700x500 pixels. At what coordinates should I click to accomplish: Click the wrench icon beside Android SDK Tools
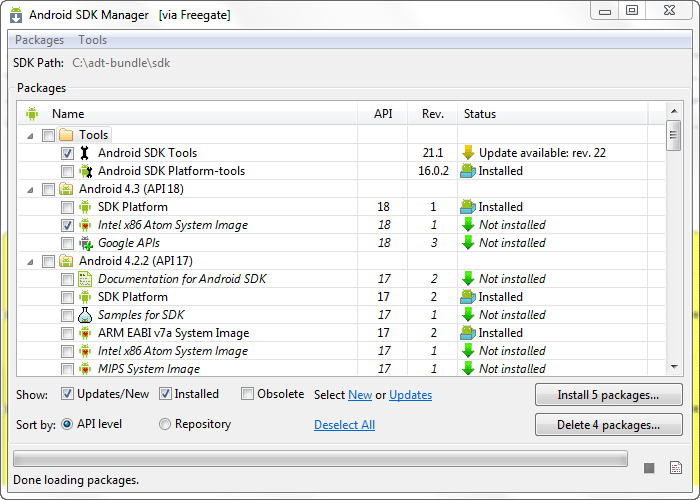tap(84, 153)
